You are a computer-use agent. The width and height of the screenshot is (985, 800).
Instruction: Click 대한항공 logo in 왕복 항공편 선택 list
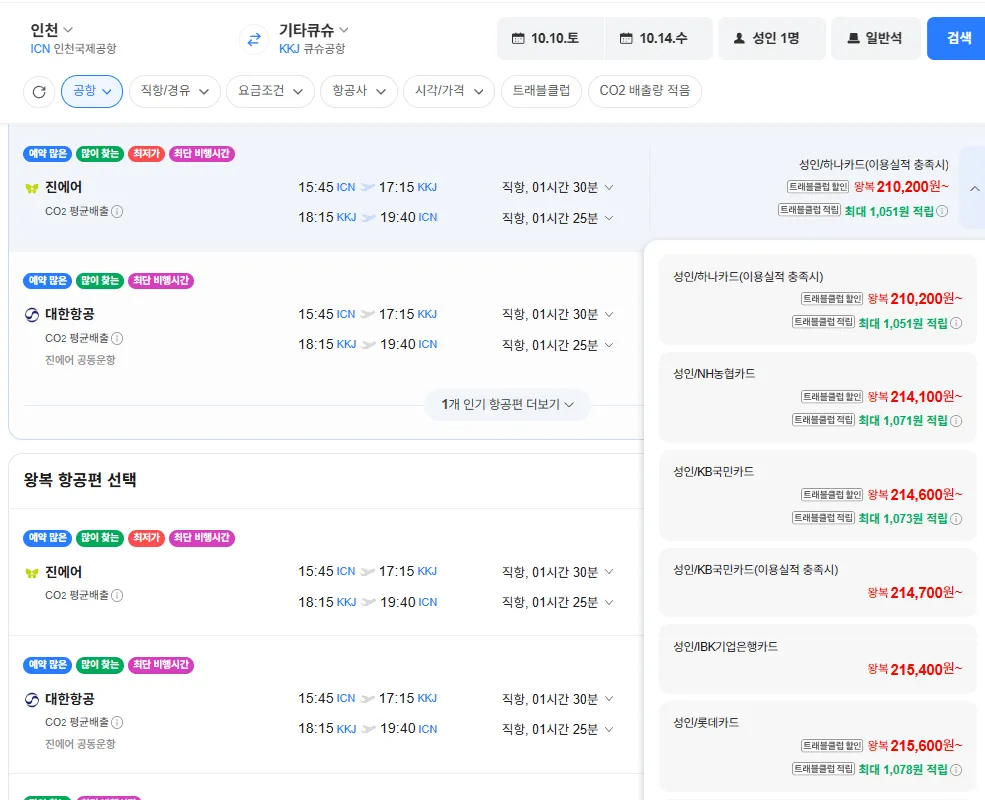[31, 700]
